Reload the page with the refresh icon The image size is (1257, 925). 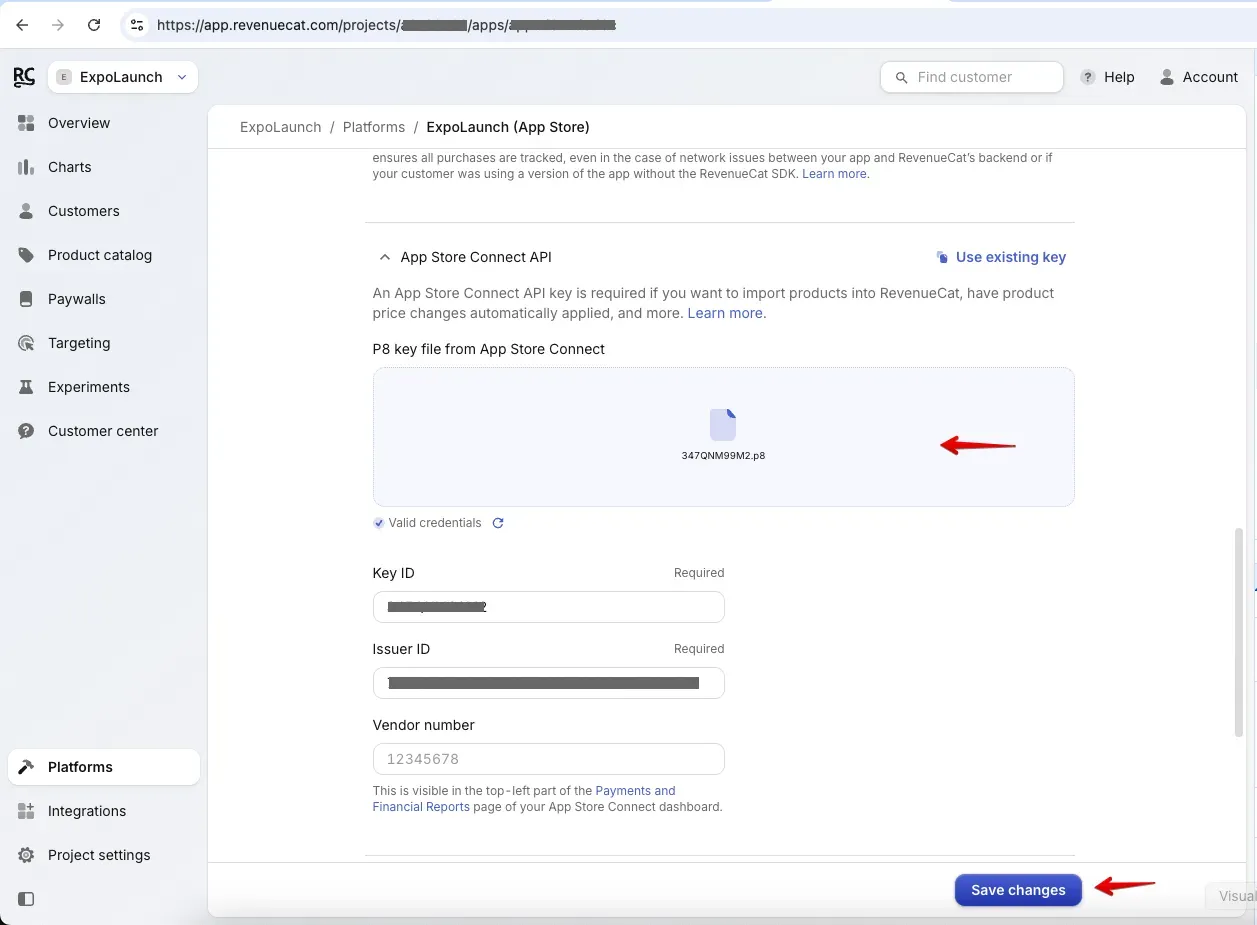click(x=94, y=25)
